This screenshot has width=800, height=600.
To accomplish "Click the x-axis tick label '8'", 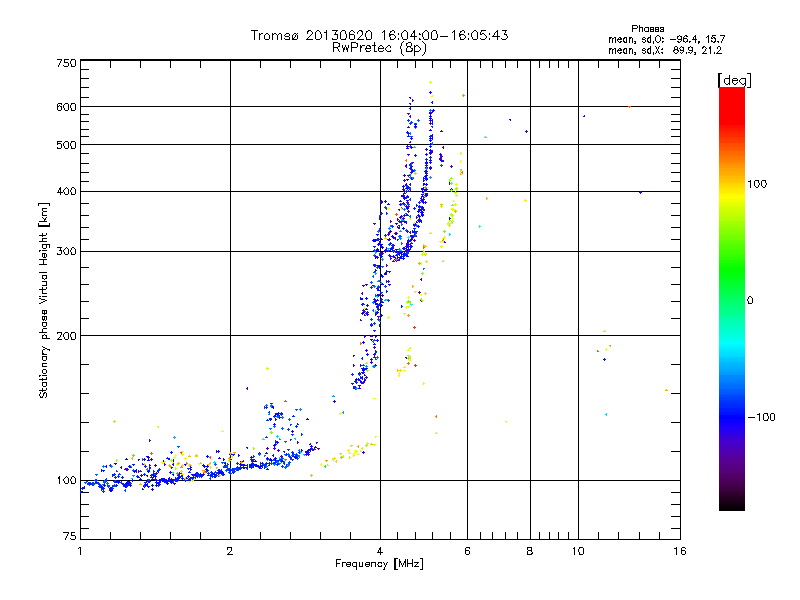I will [530, 551].
